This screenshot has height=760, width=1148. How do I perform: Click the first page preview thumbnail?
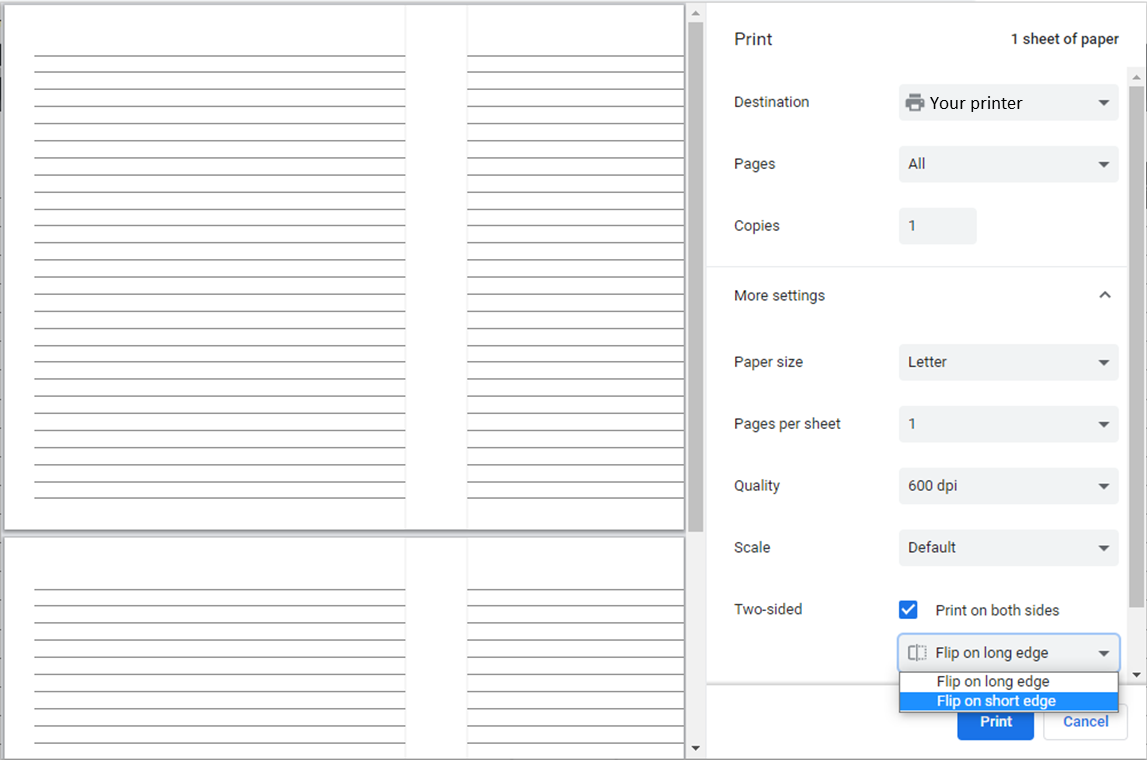[x=344, y=267]
